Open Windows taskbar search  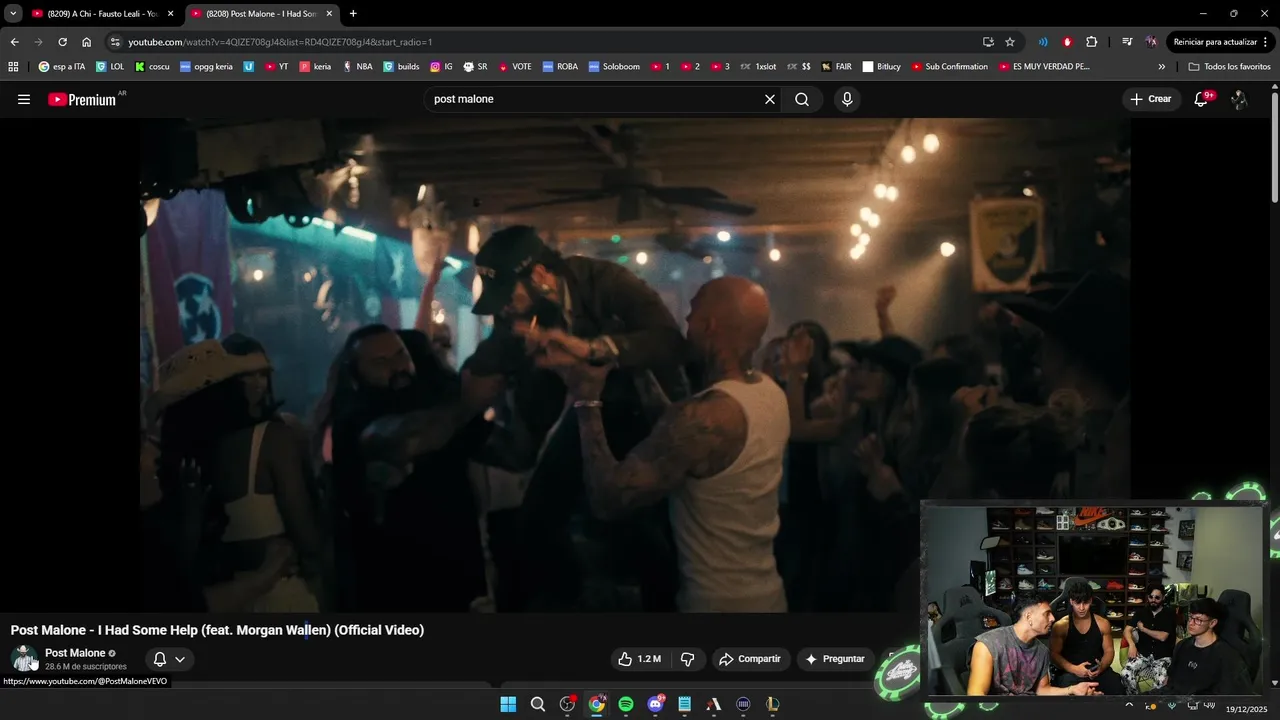(x=538, y=704)
